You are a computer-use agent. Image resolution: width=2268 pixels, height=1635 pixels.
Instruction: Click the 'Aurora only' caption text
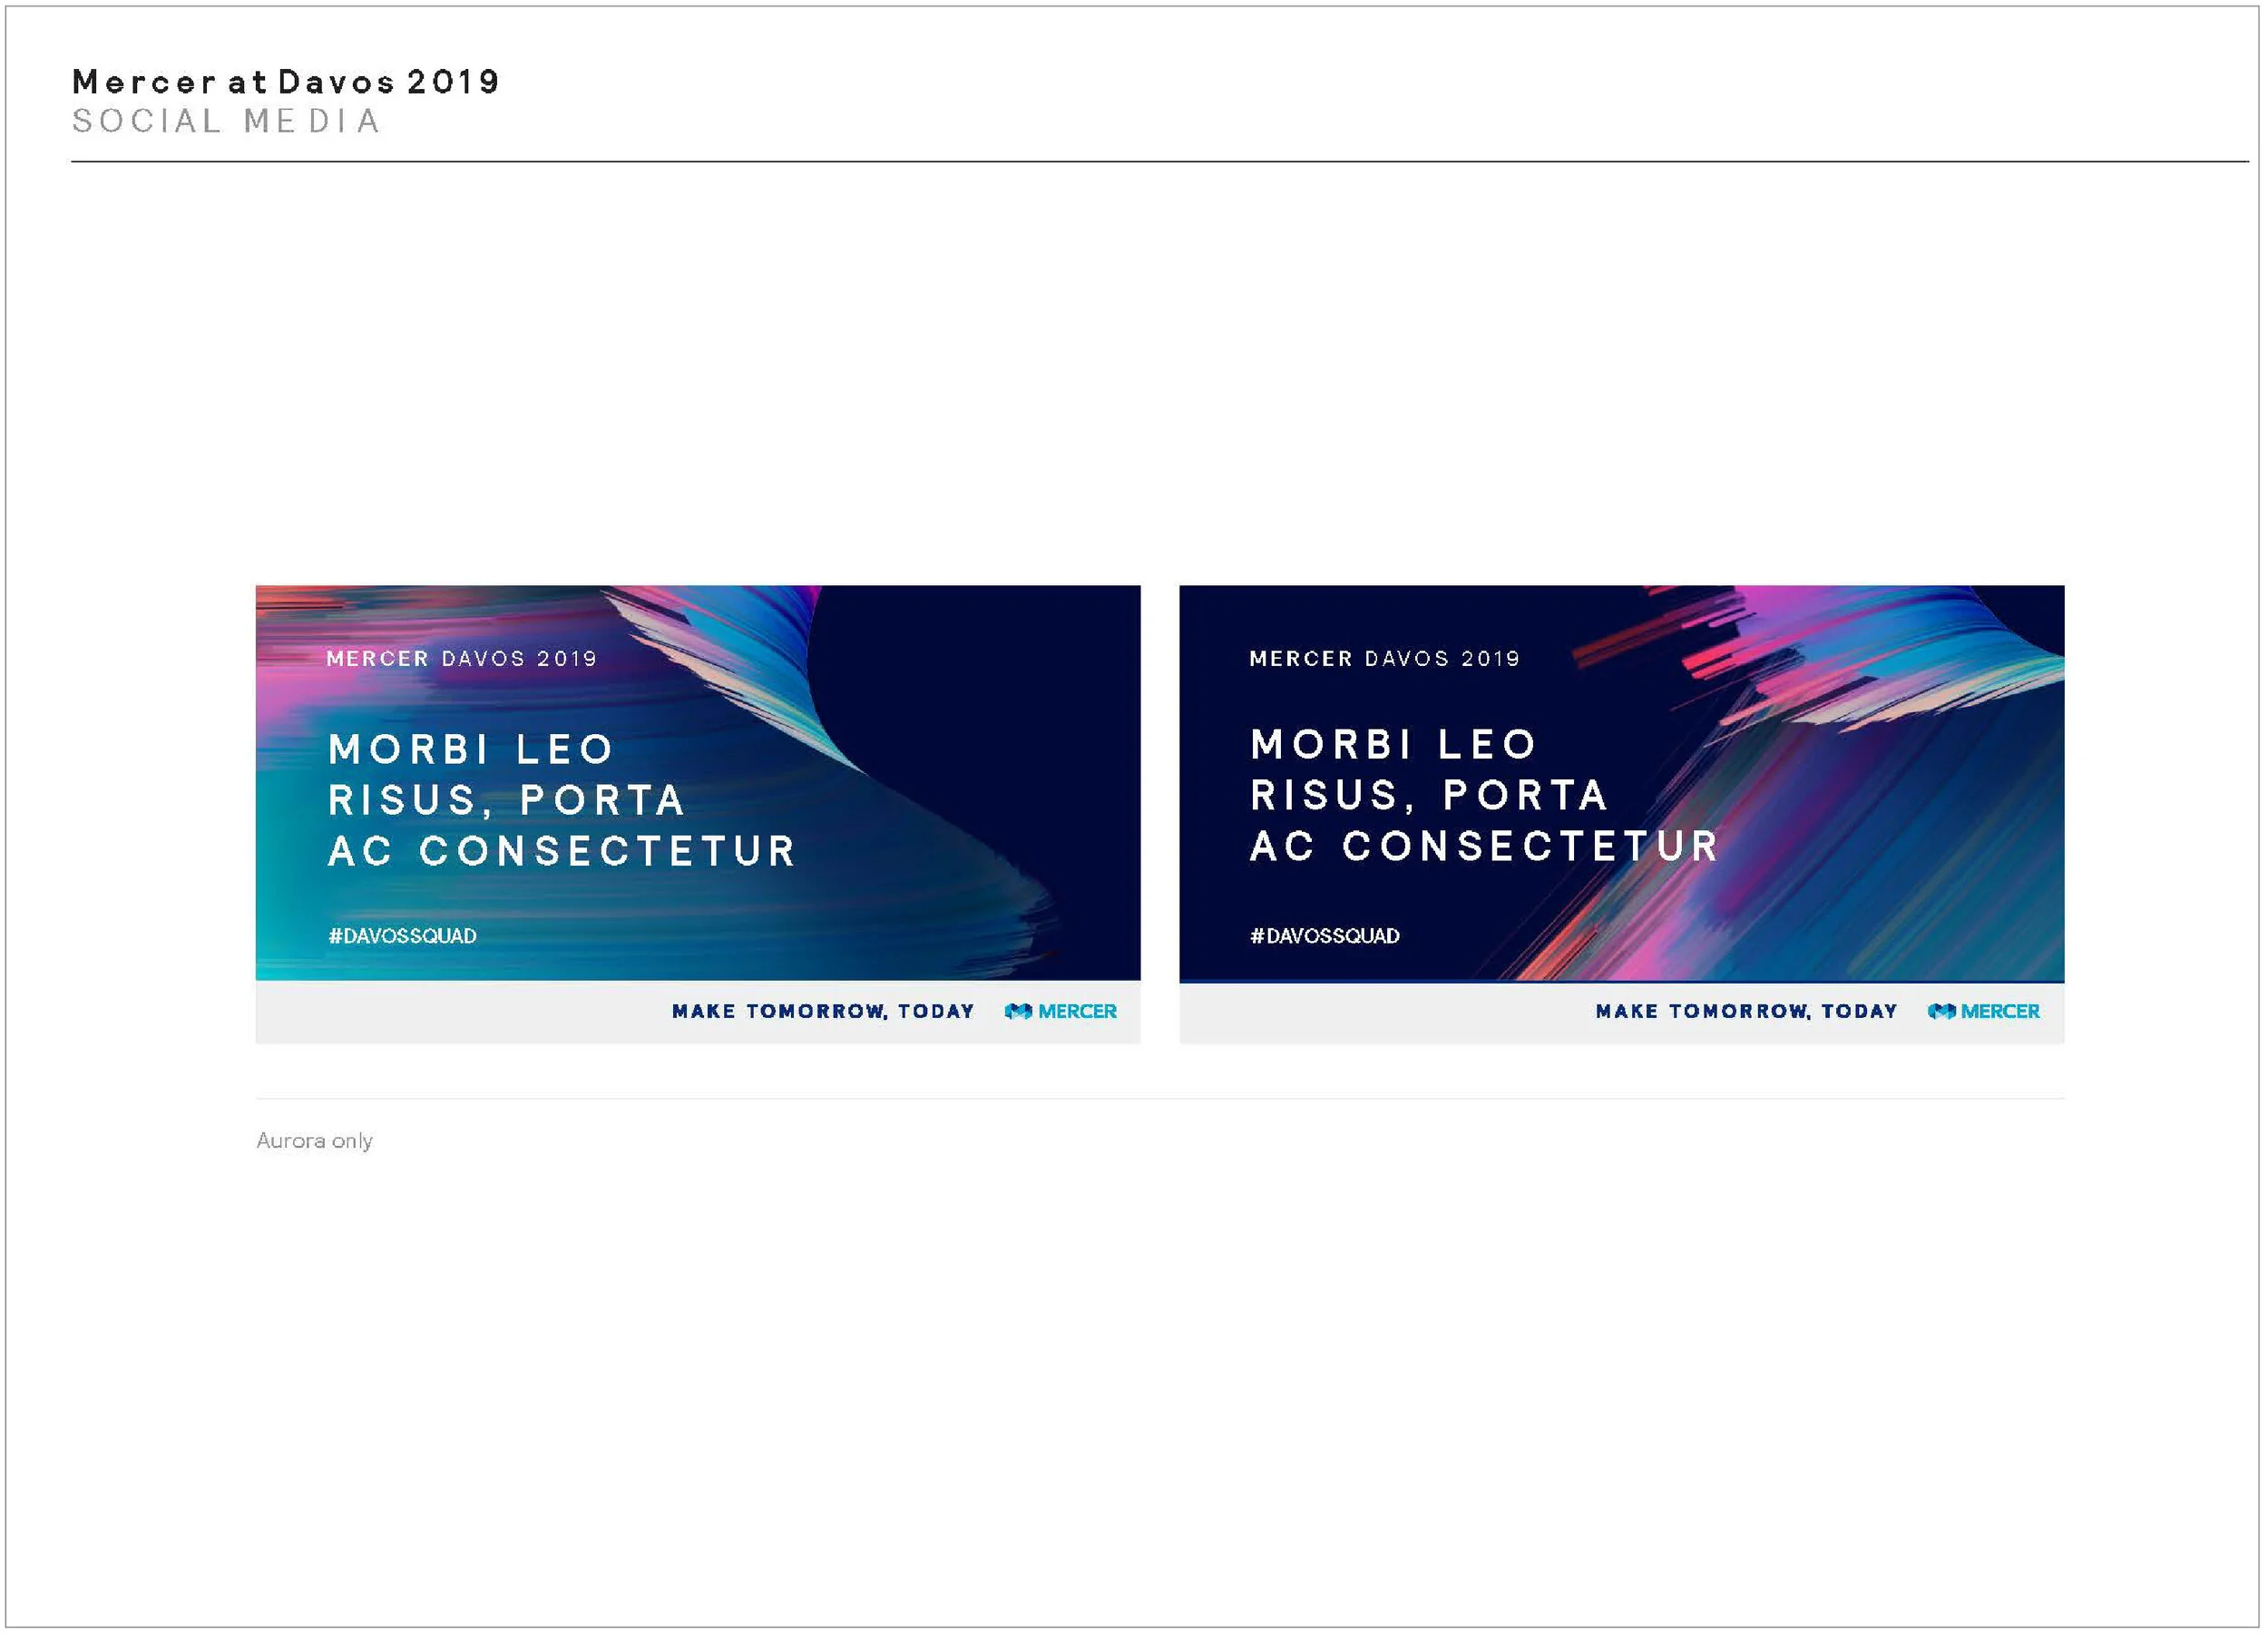(314, 1141)
